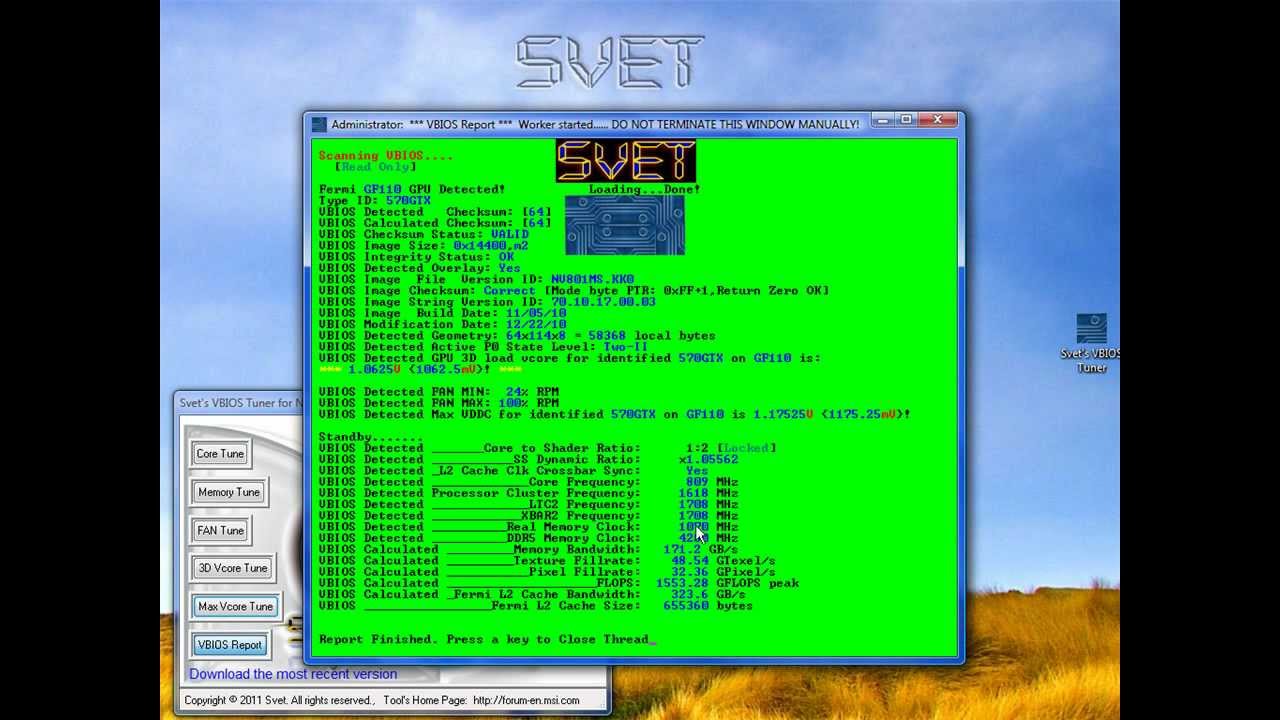Choose the Max Vcore Tune button
1280x720 pixels.
(235, 606)
